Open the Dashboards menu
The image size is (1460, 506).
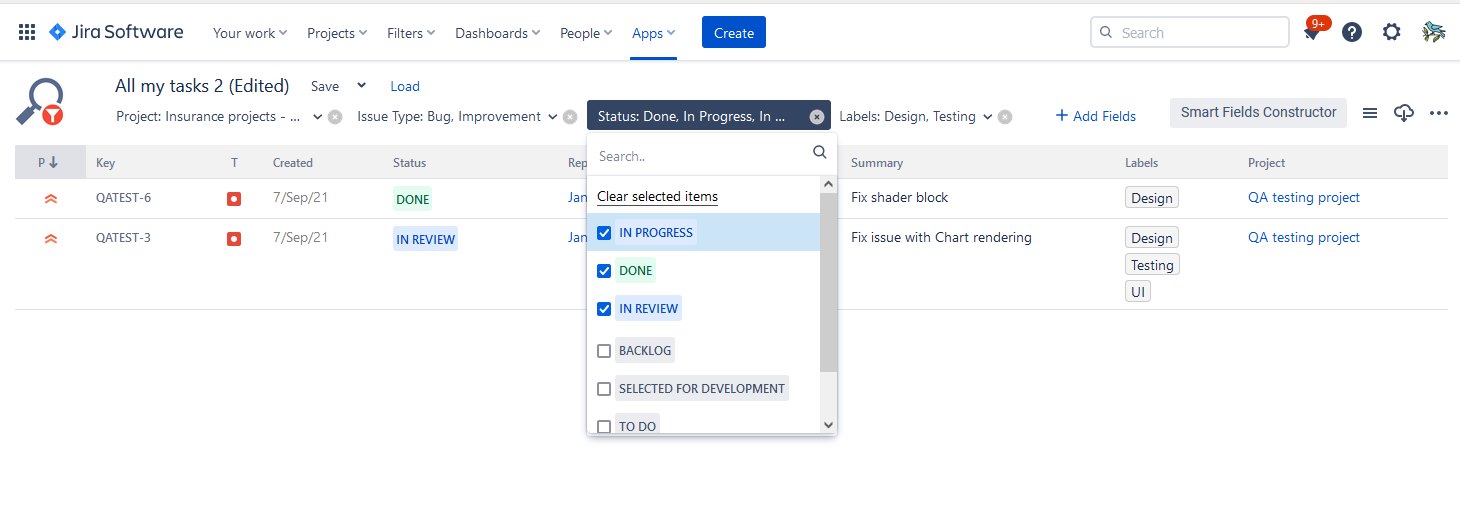pos(497,33)
